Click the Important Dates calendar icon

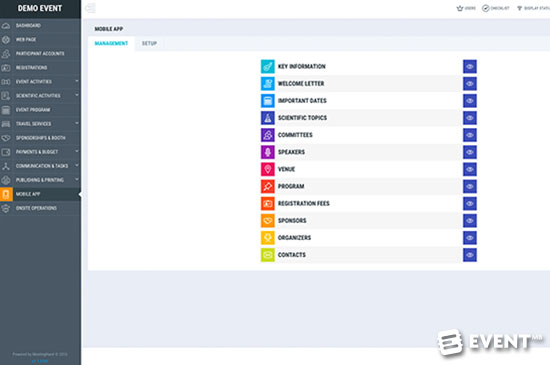268,101
